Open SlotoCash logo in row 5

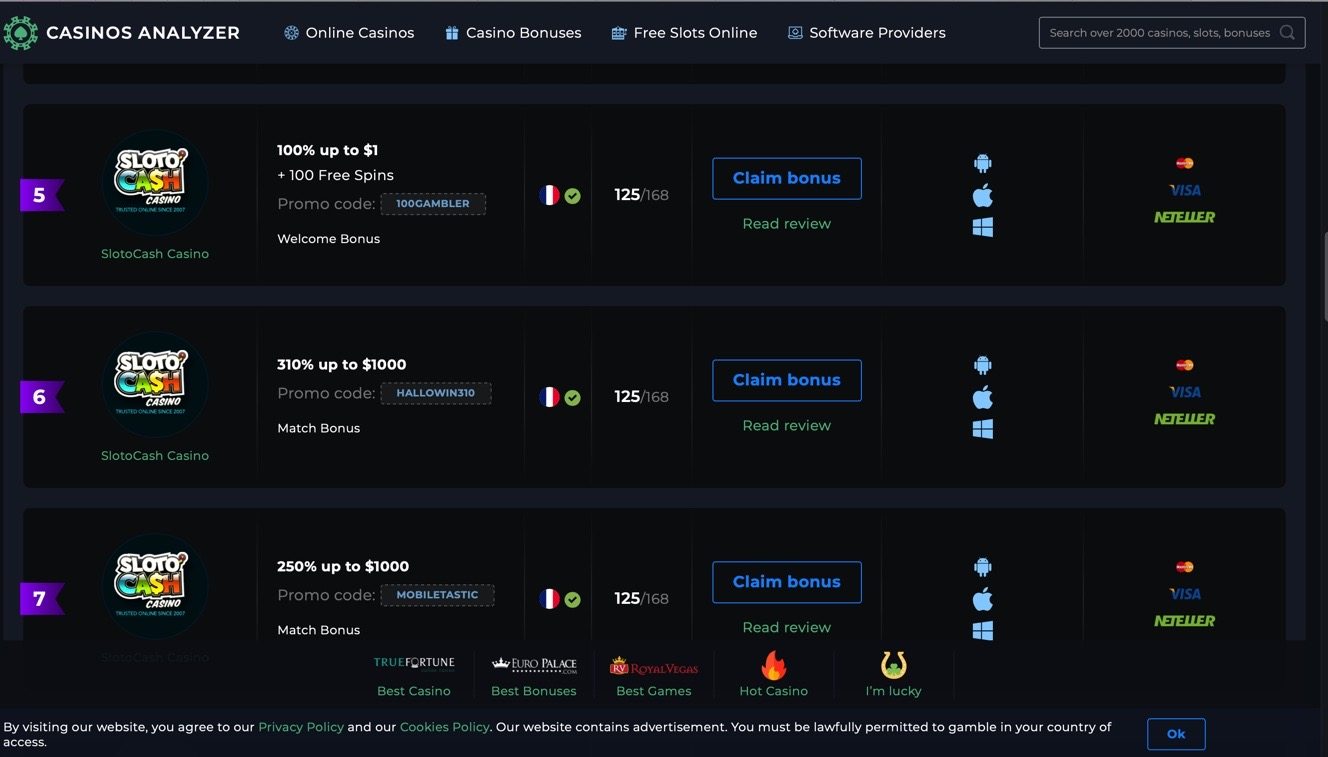[x=155, y=183]
